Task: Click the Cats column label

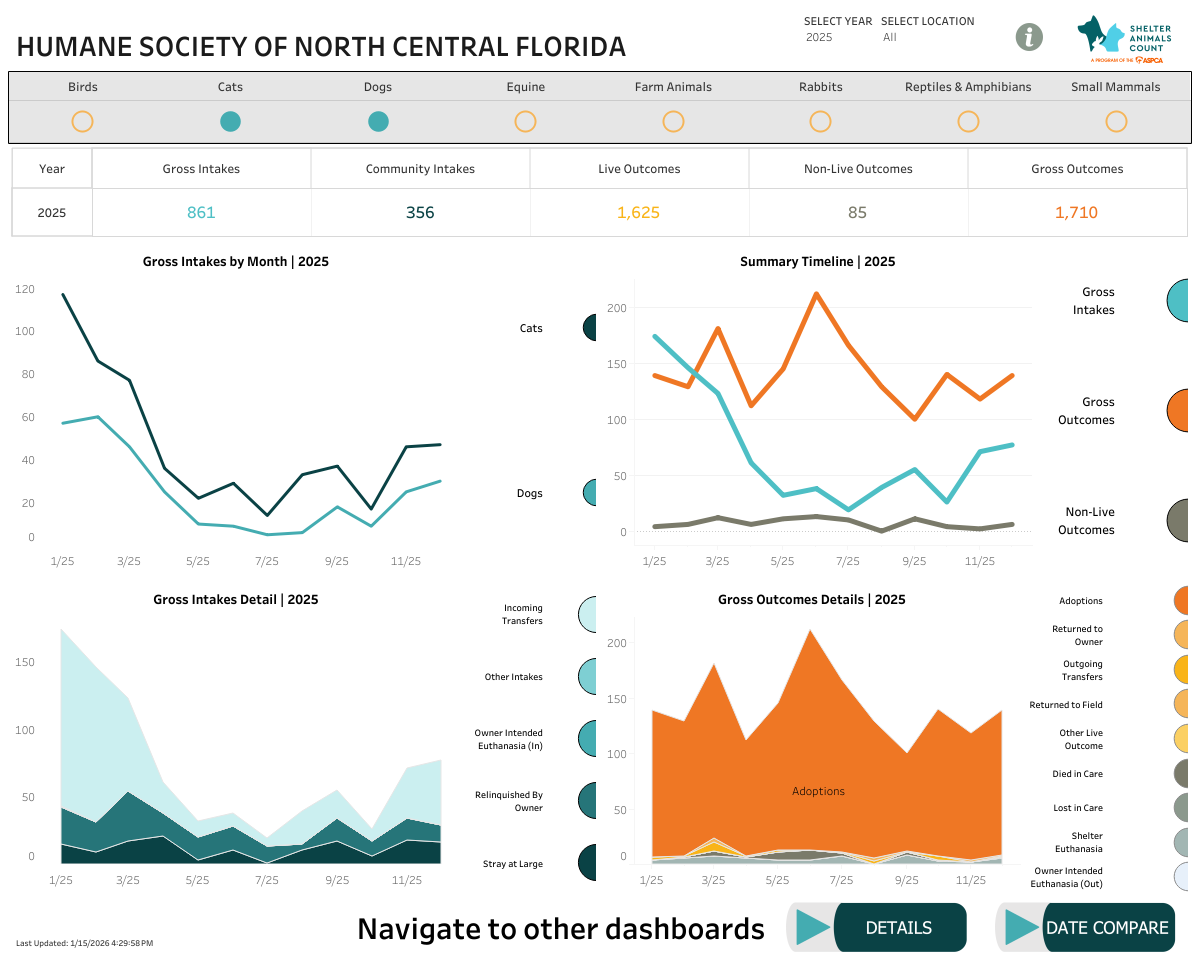Action: [230, 86]
